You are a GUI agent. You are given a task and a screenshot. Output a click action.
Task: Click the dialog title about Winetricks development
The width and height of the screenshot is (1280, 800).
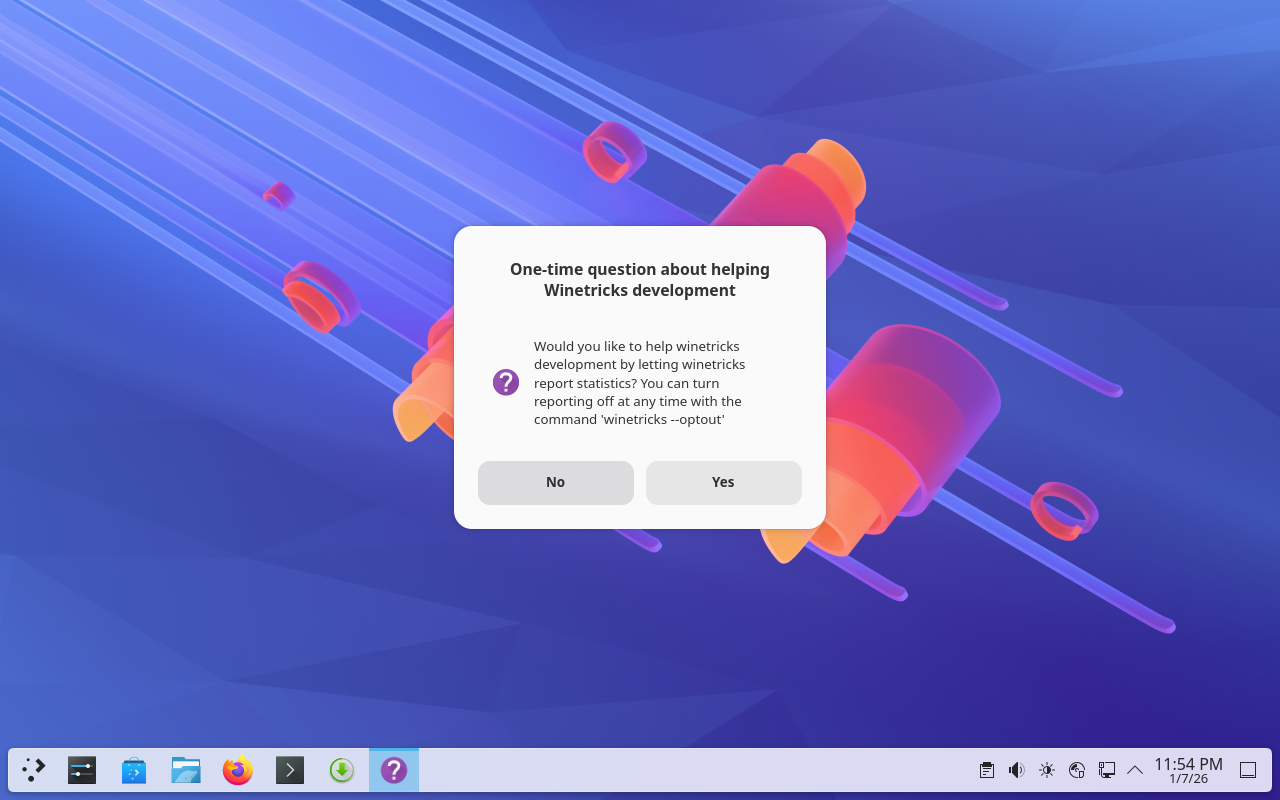click(x=640, y=280)
